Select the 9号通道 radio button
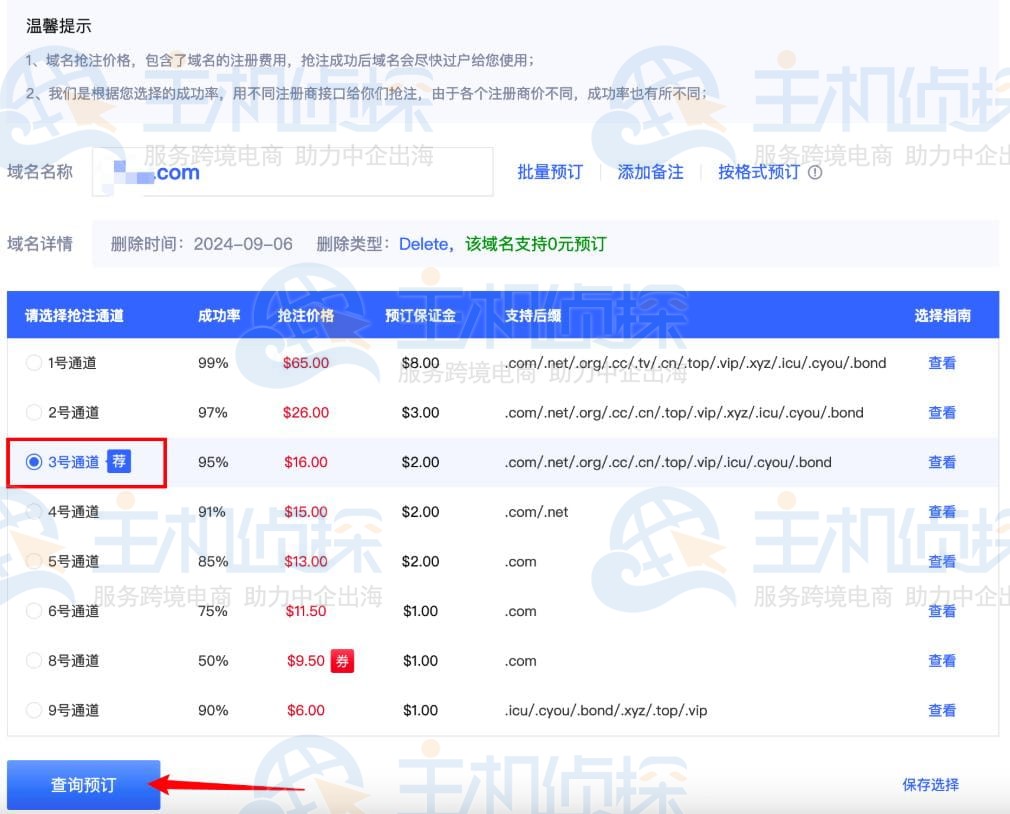Image resolution: width=1010 pixels, height=814 pixels. point(34,710)
